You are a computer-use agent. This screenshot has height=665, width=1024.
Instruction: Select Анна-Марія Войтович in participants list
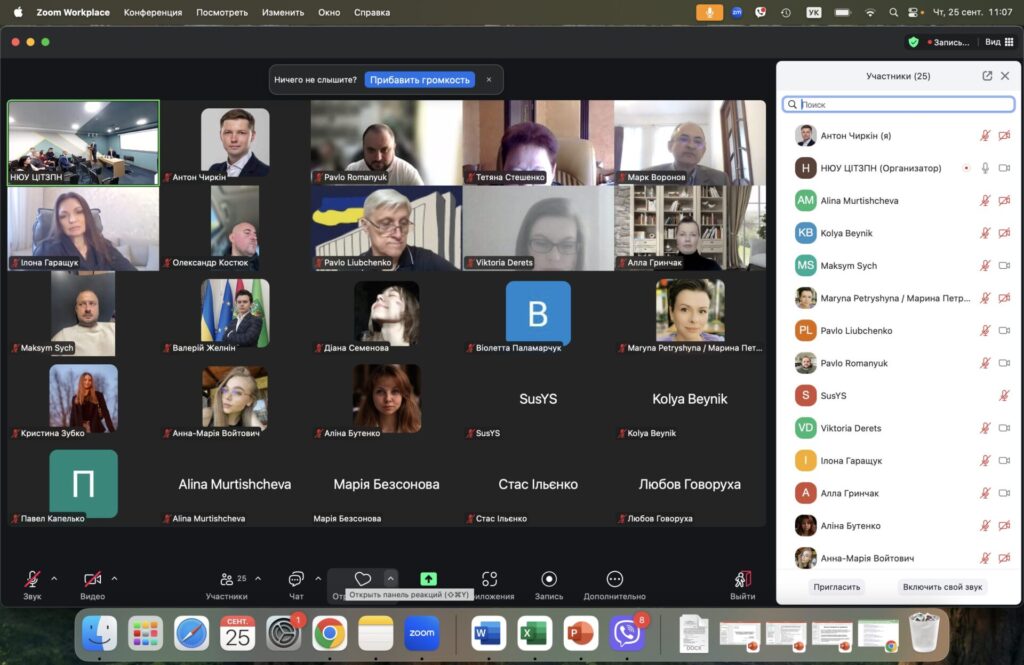click(899, 558)
